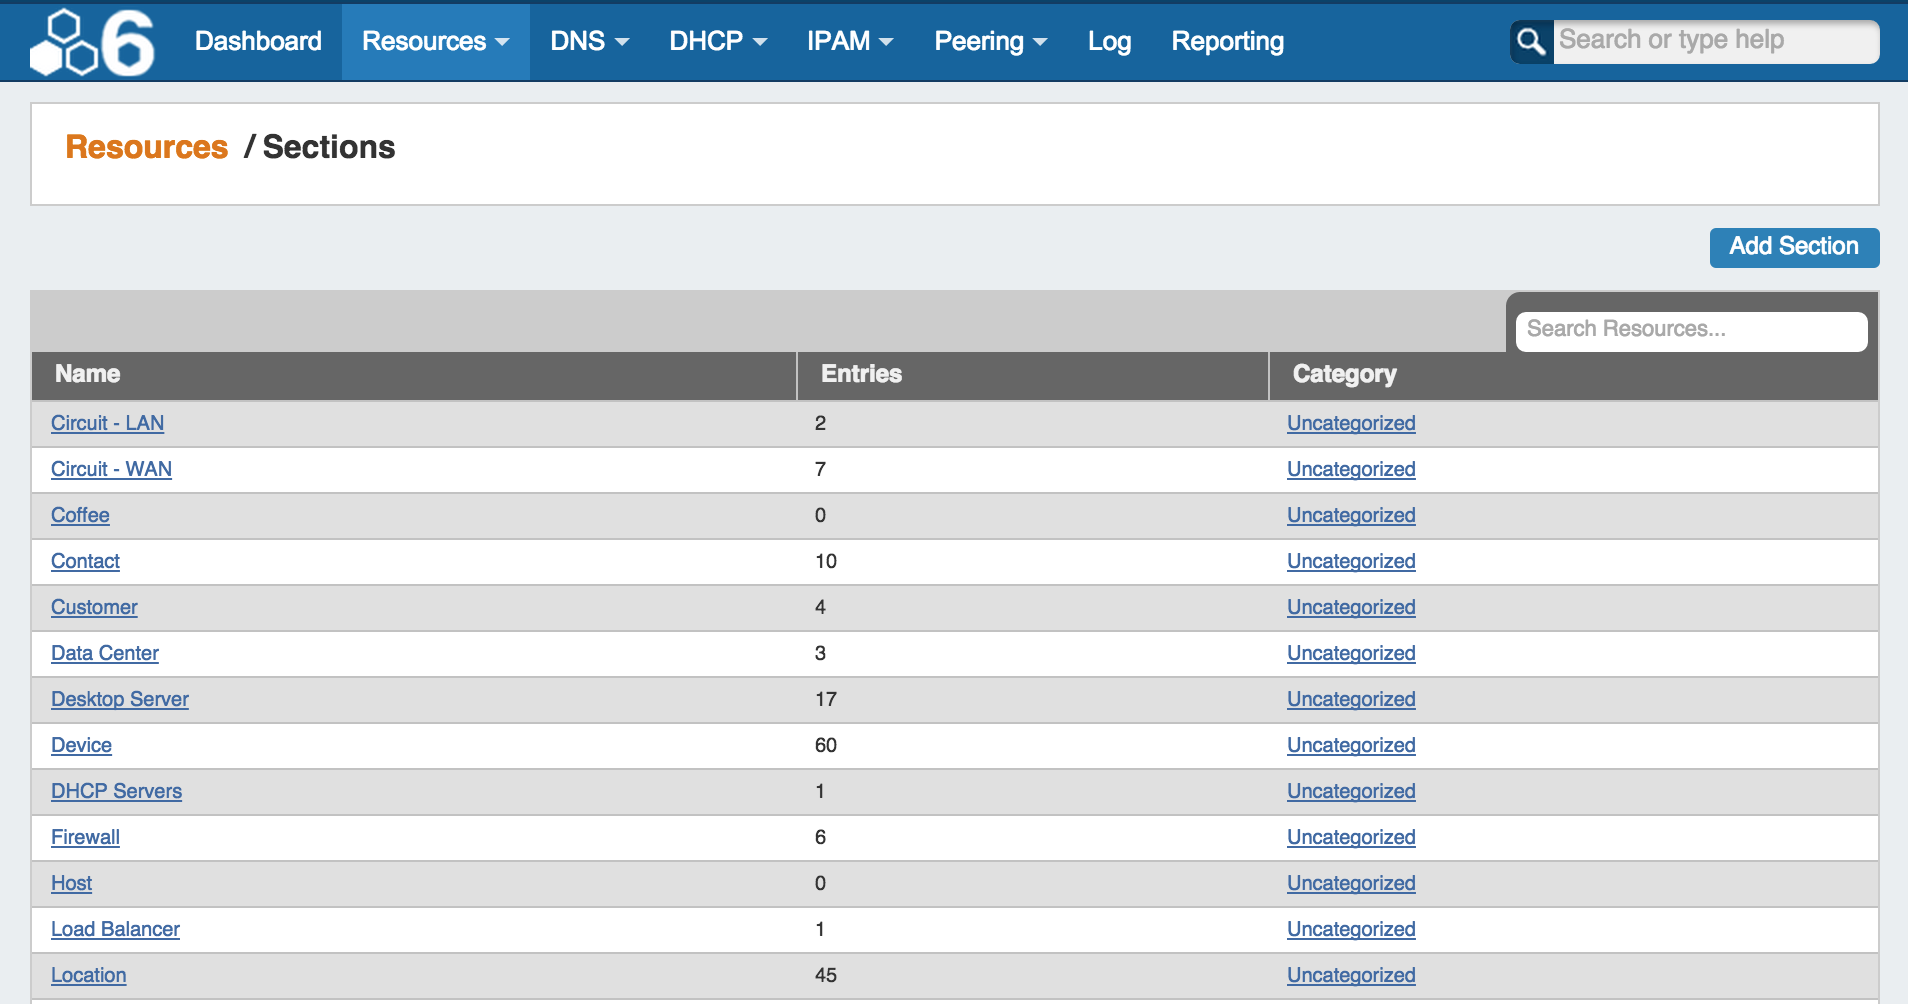Click the 6connect hexagon logo
Image resolution: width=1908 pixels, height=1004 pixels.
pyautogui.click(x=92, y=42)
